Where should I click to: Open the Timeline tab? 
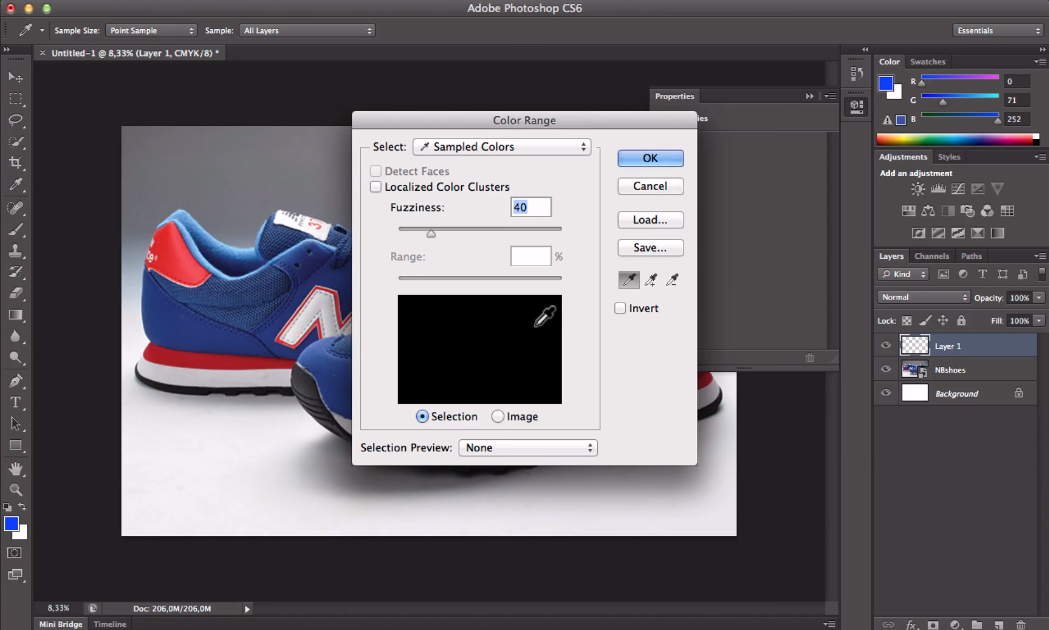coord(110,624)
